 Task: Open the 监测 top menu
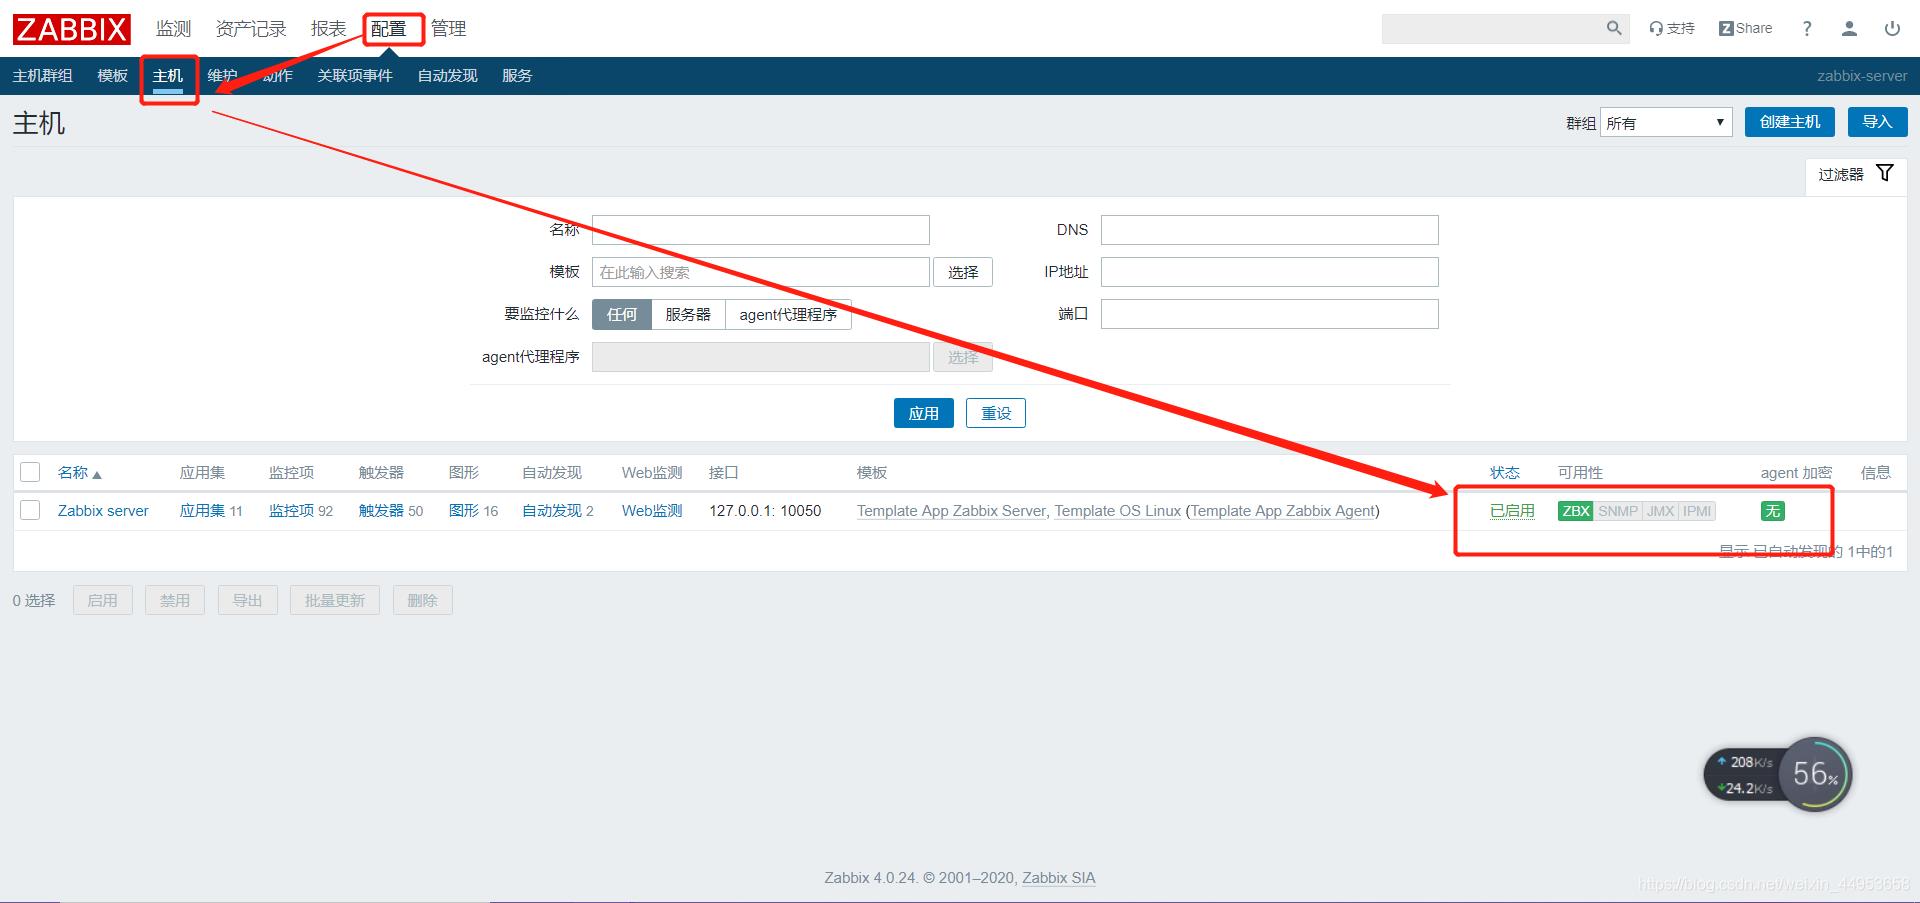click(173, 29)
